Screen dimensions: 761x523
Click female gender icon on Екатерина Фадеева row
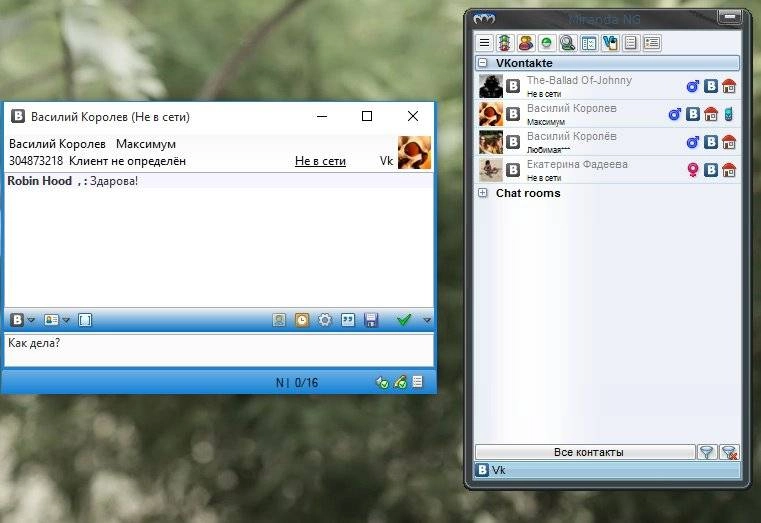click(693, 170)
